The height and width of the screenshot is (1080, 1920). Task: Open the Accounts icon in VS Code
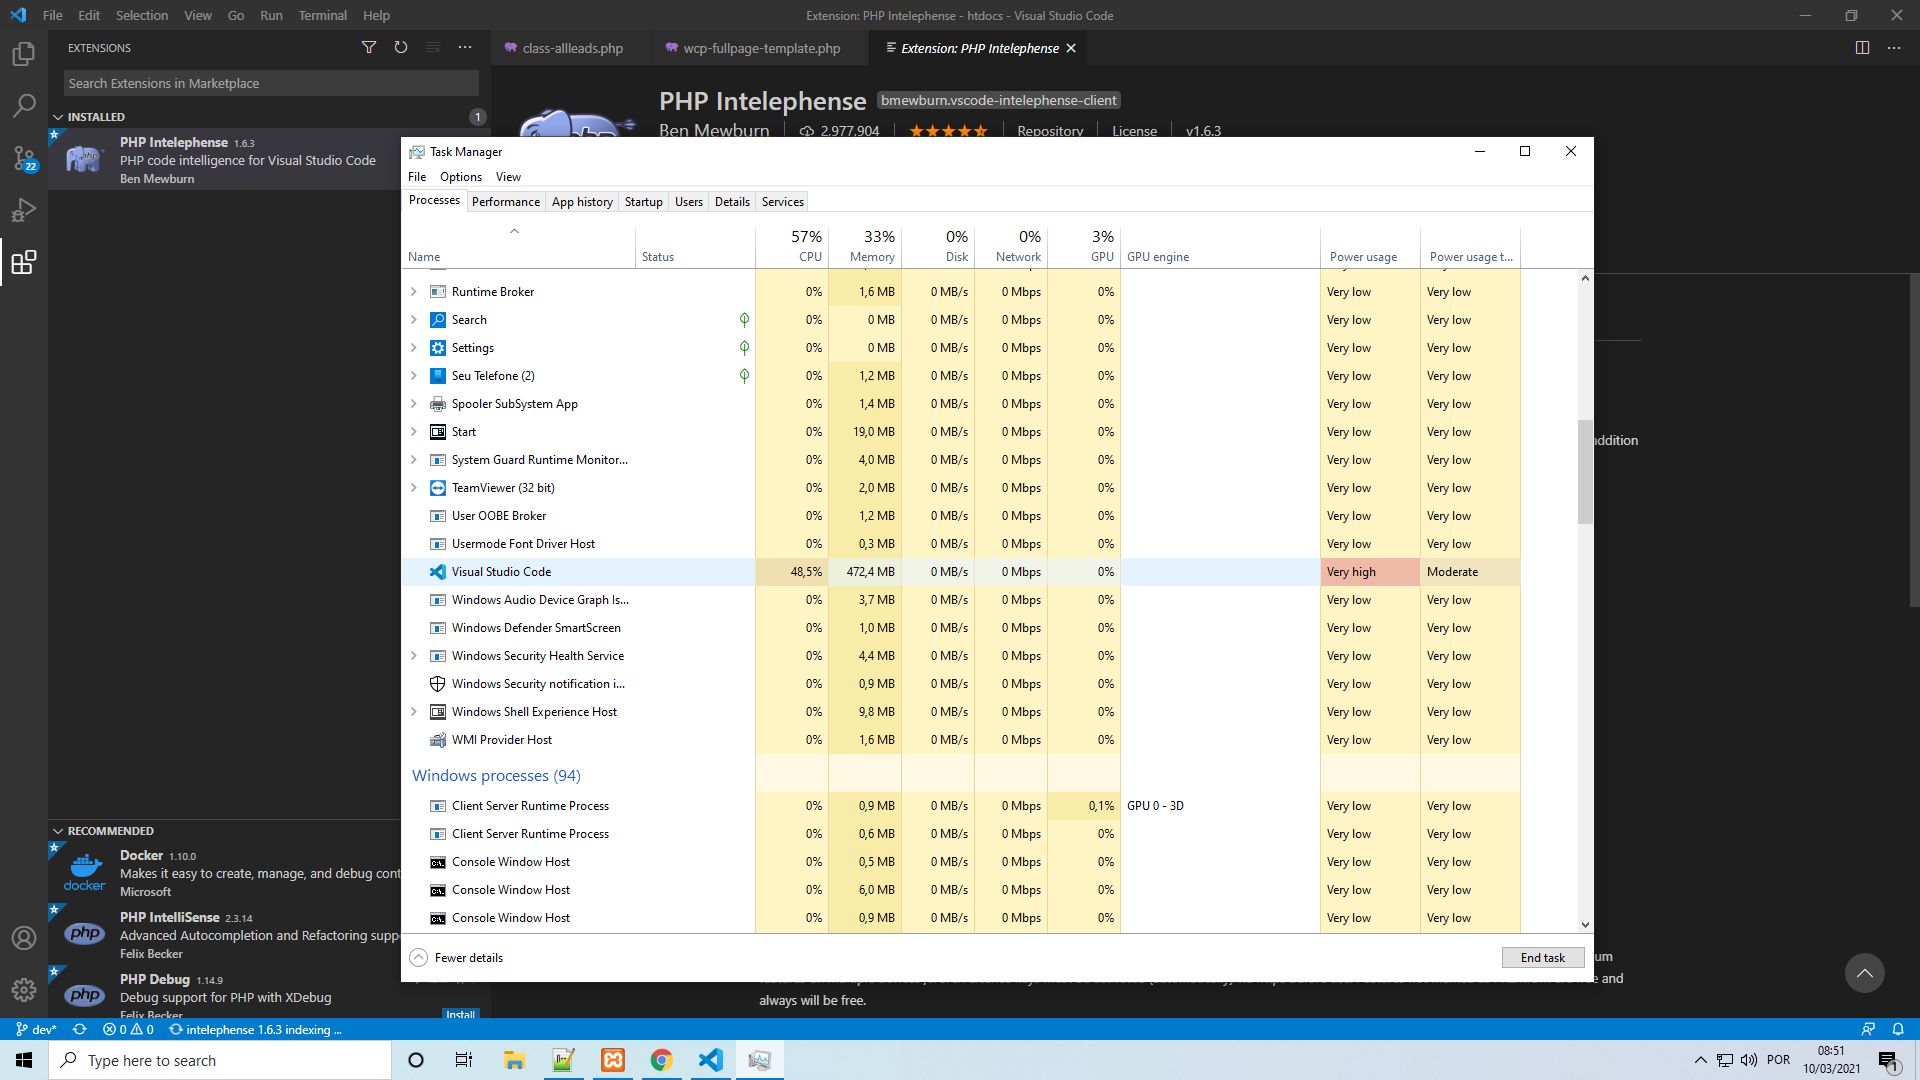(x=24, y=938)
